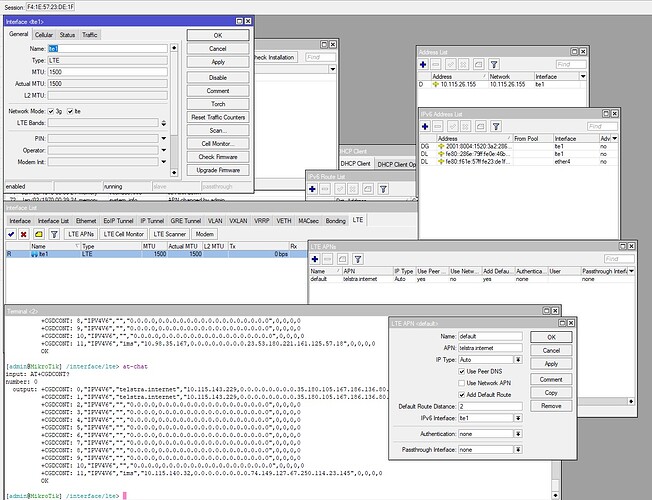The height and width of the screenshot is (500, 652).
Task: Switch to the Cellular tab
Action: tap(44, 35)
